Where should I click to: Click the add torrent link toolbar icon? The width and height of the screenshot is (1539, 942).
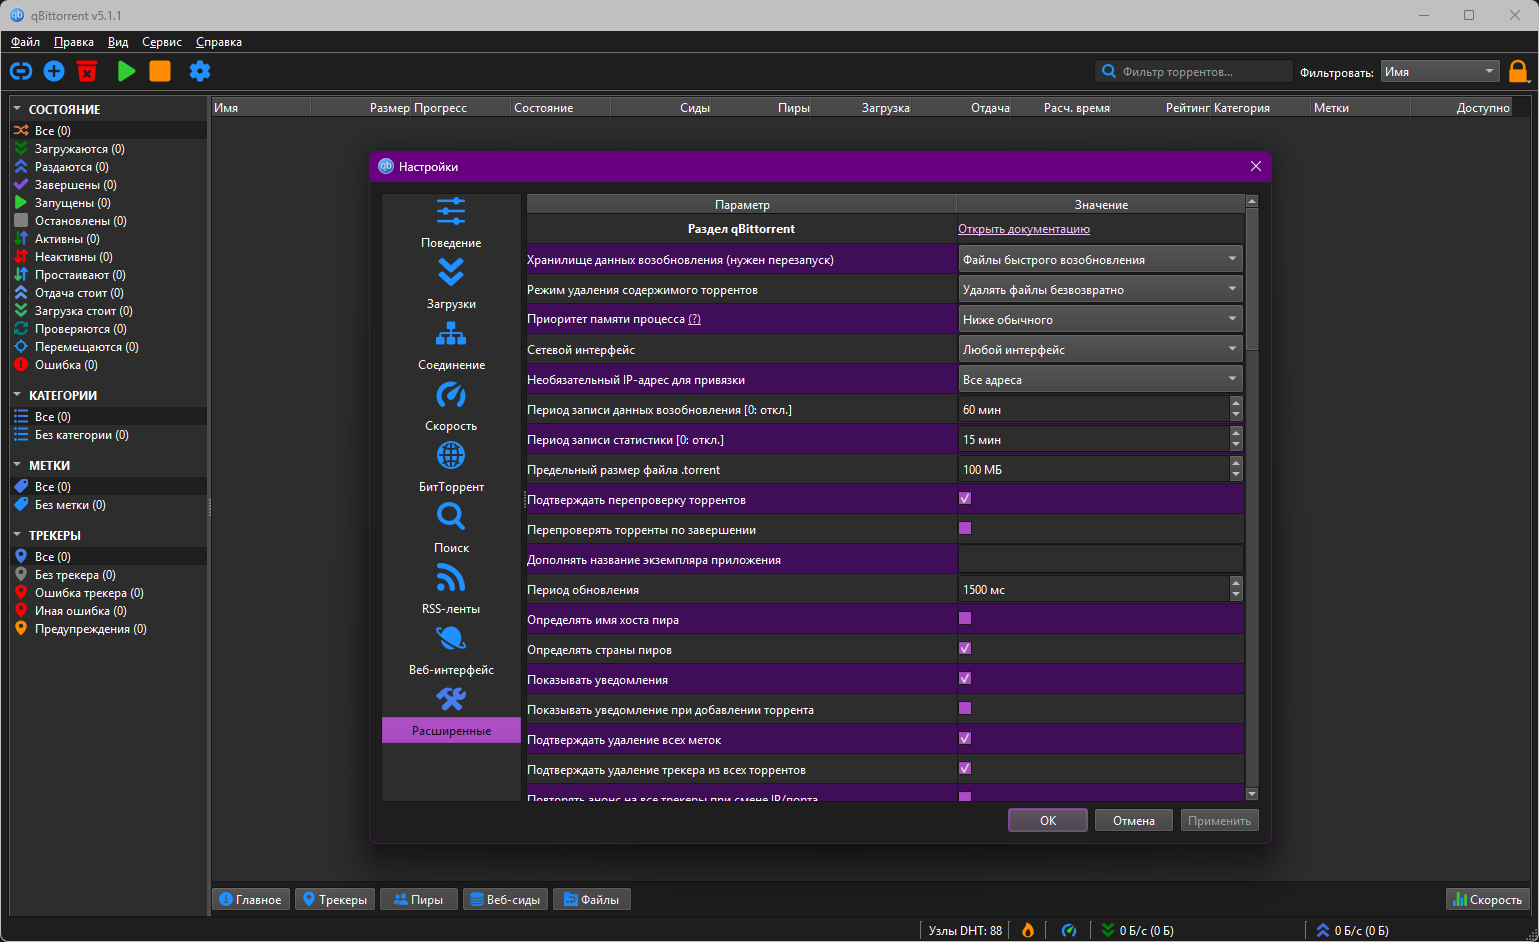(x=21, y=71)
